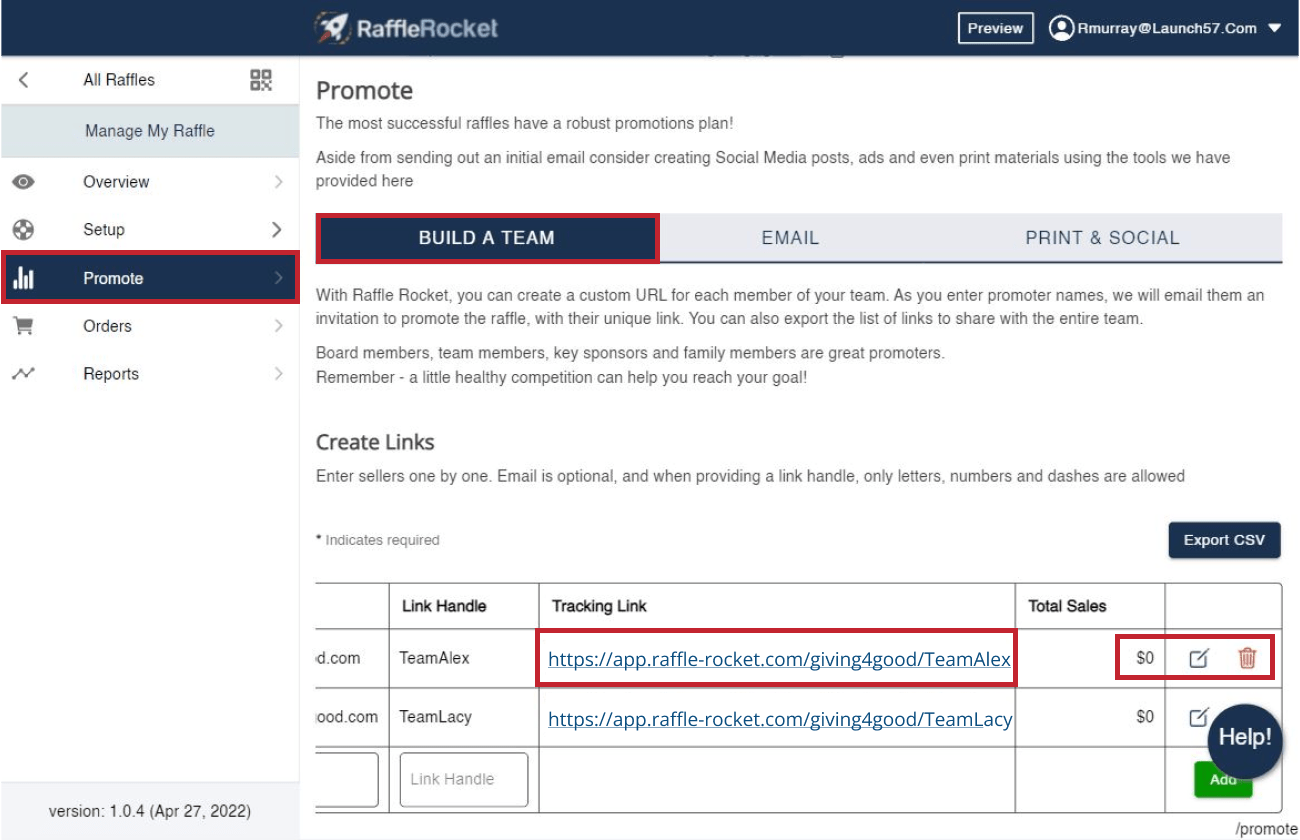Expand the Overview menu chevron
This screenshot has width=1300, height=840.
click(x=278, y=182)
